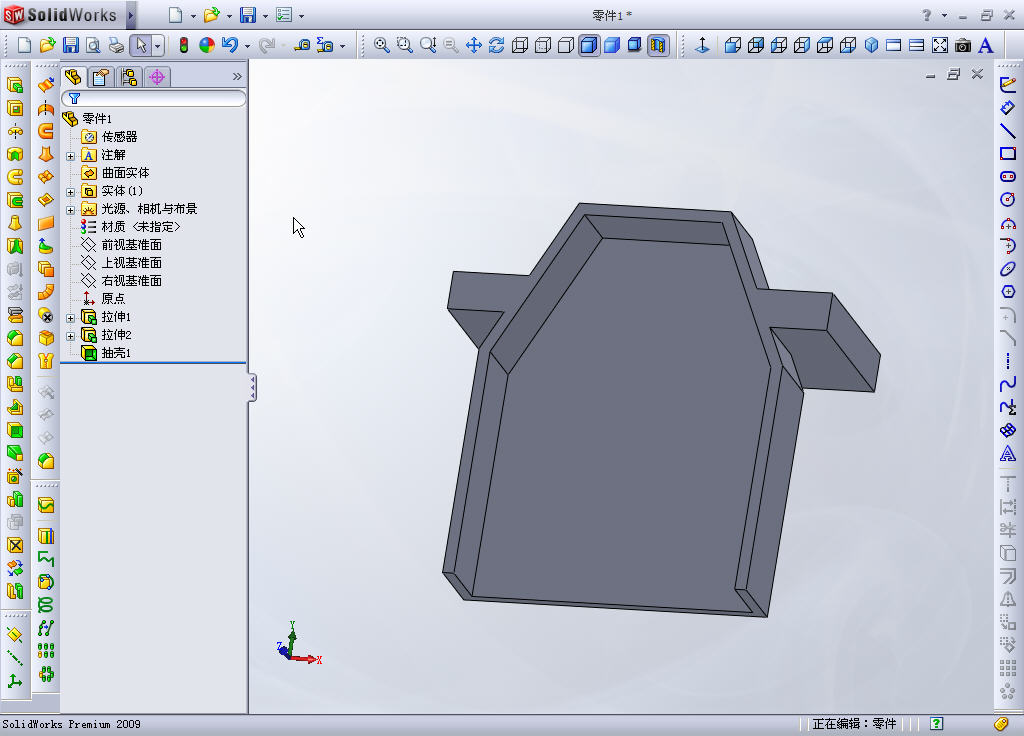This screenshot has width=1024, height=736.
Task: Expand the 光源、相机与布景 node
Action: tap(71, 210)
